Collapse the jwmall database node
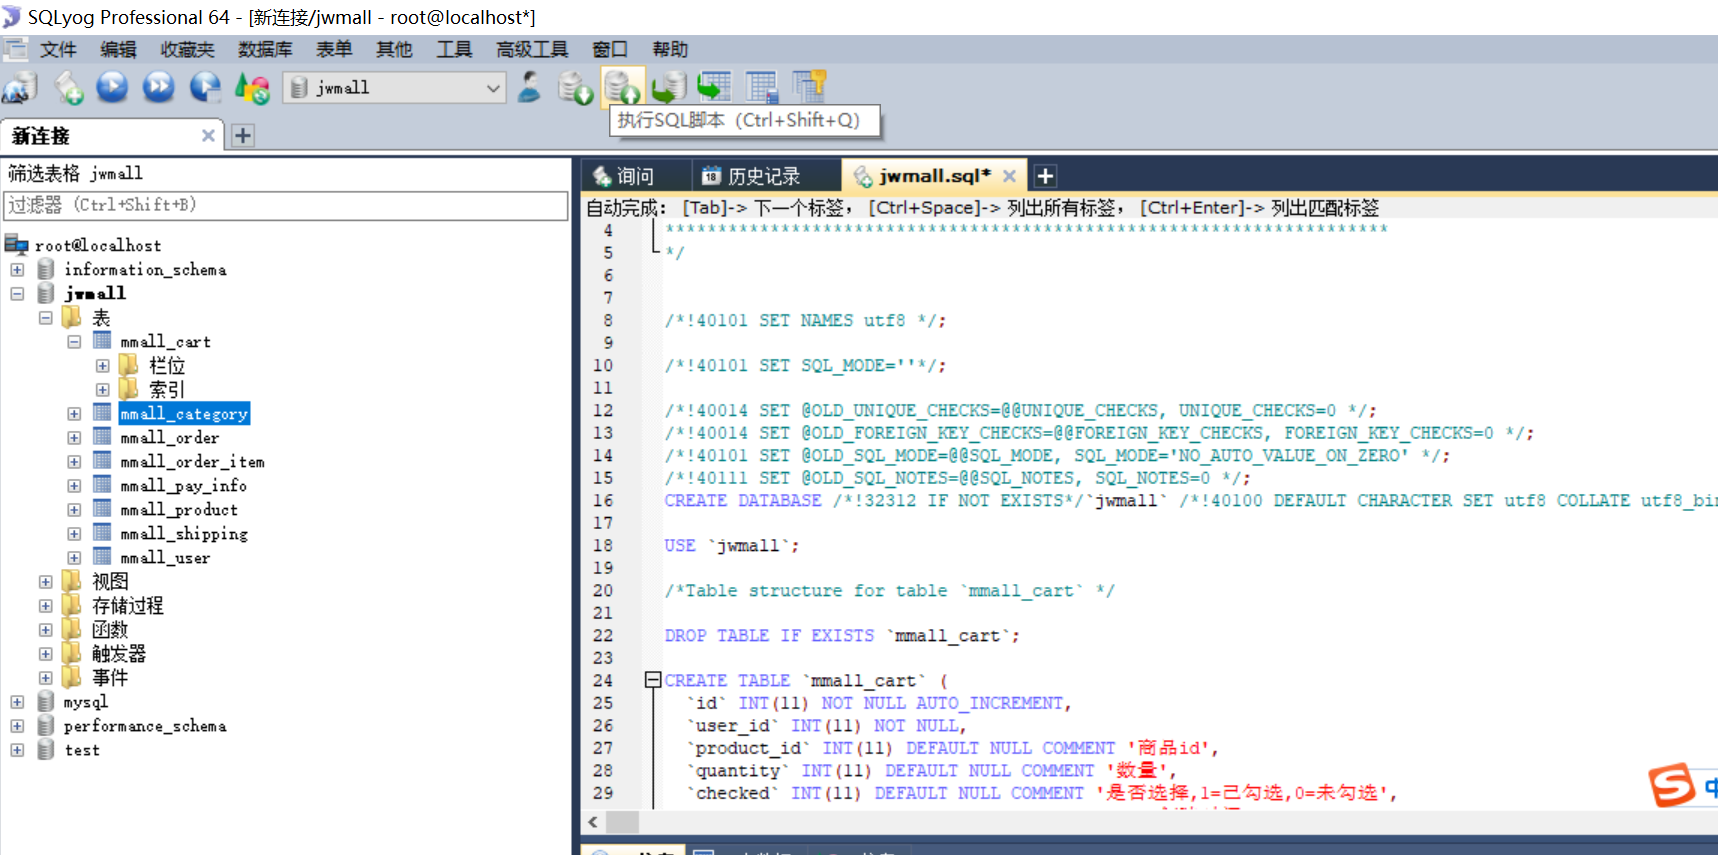 point(17,293)
